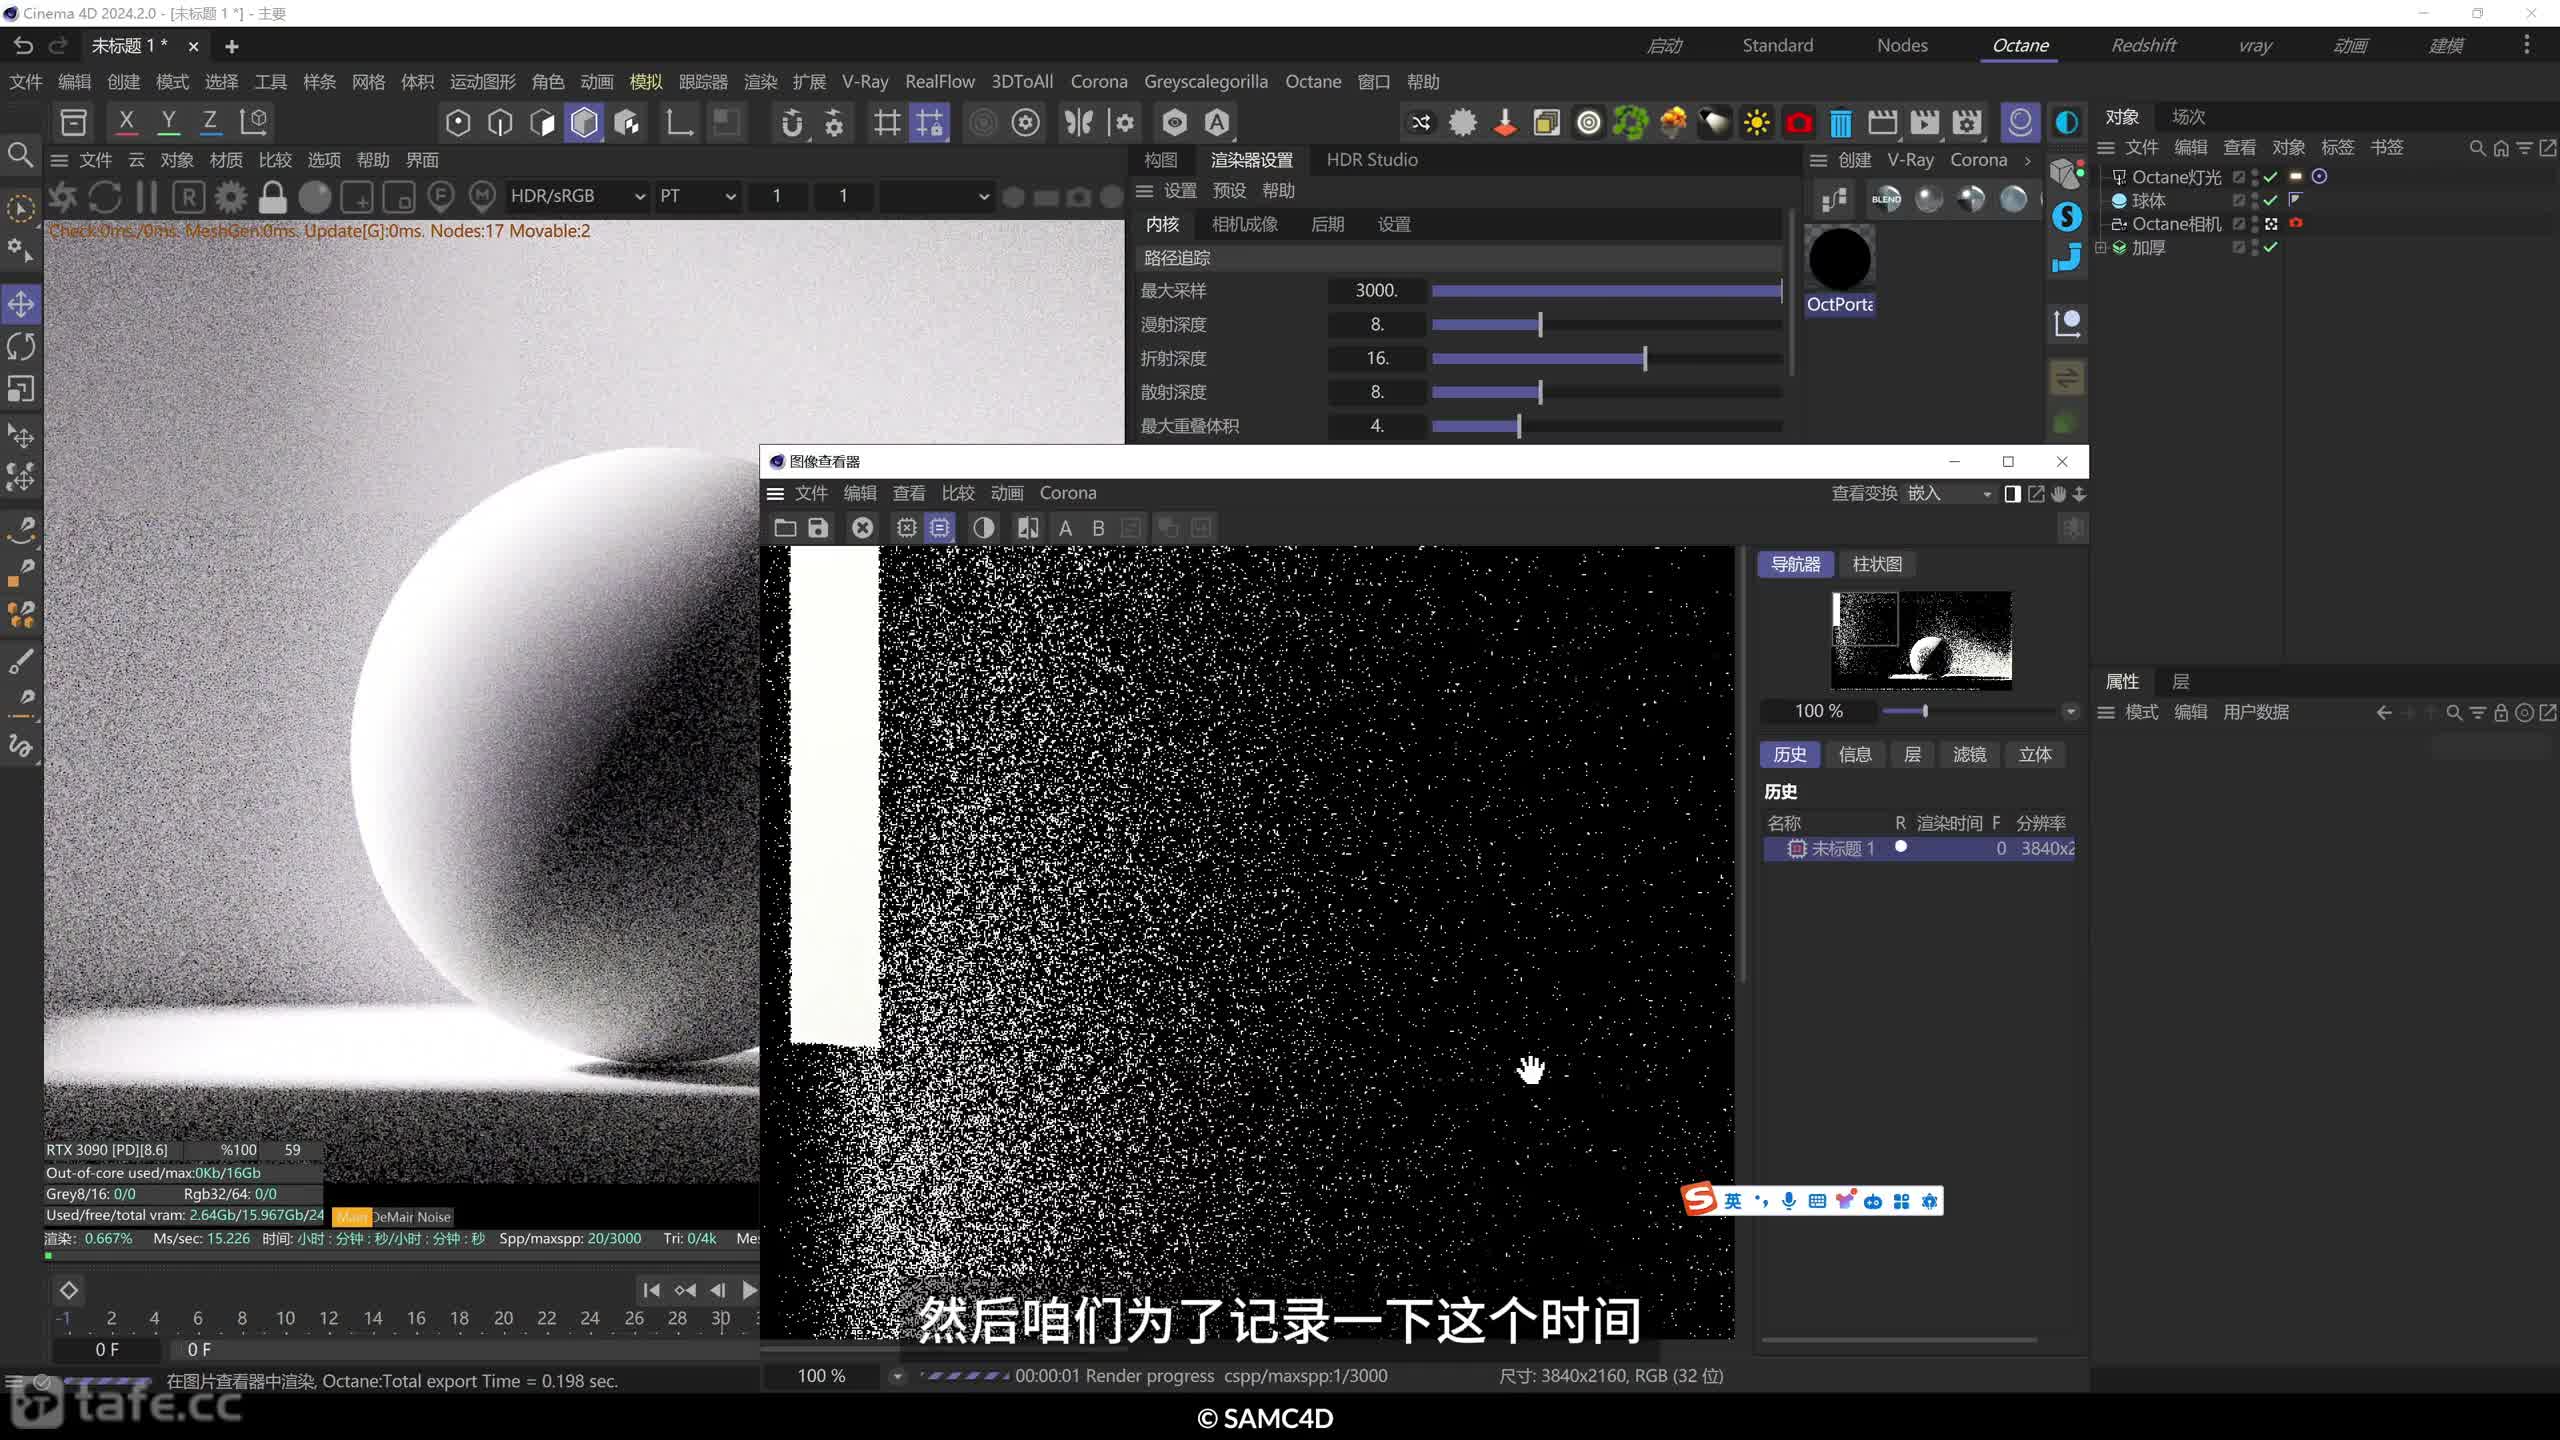Click the 散射深度 value field
Viewport: 2560px width, 1440px height.
[1376, 392]
